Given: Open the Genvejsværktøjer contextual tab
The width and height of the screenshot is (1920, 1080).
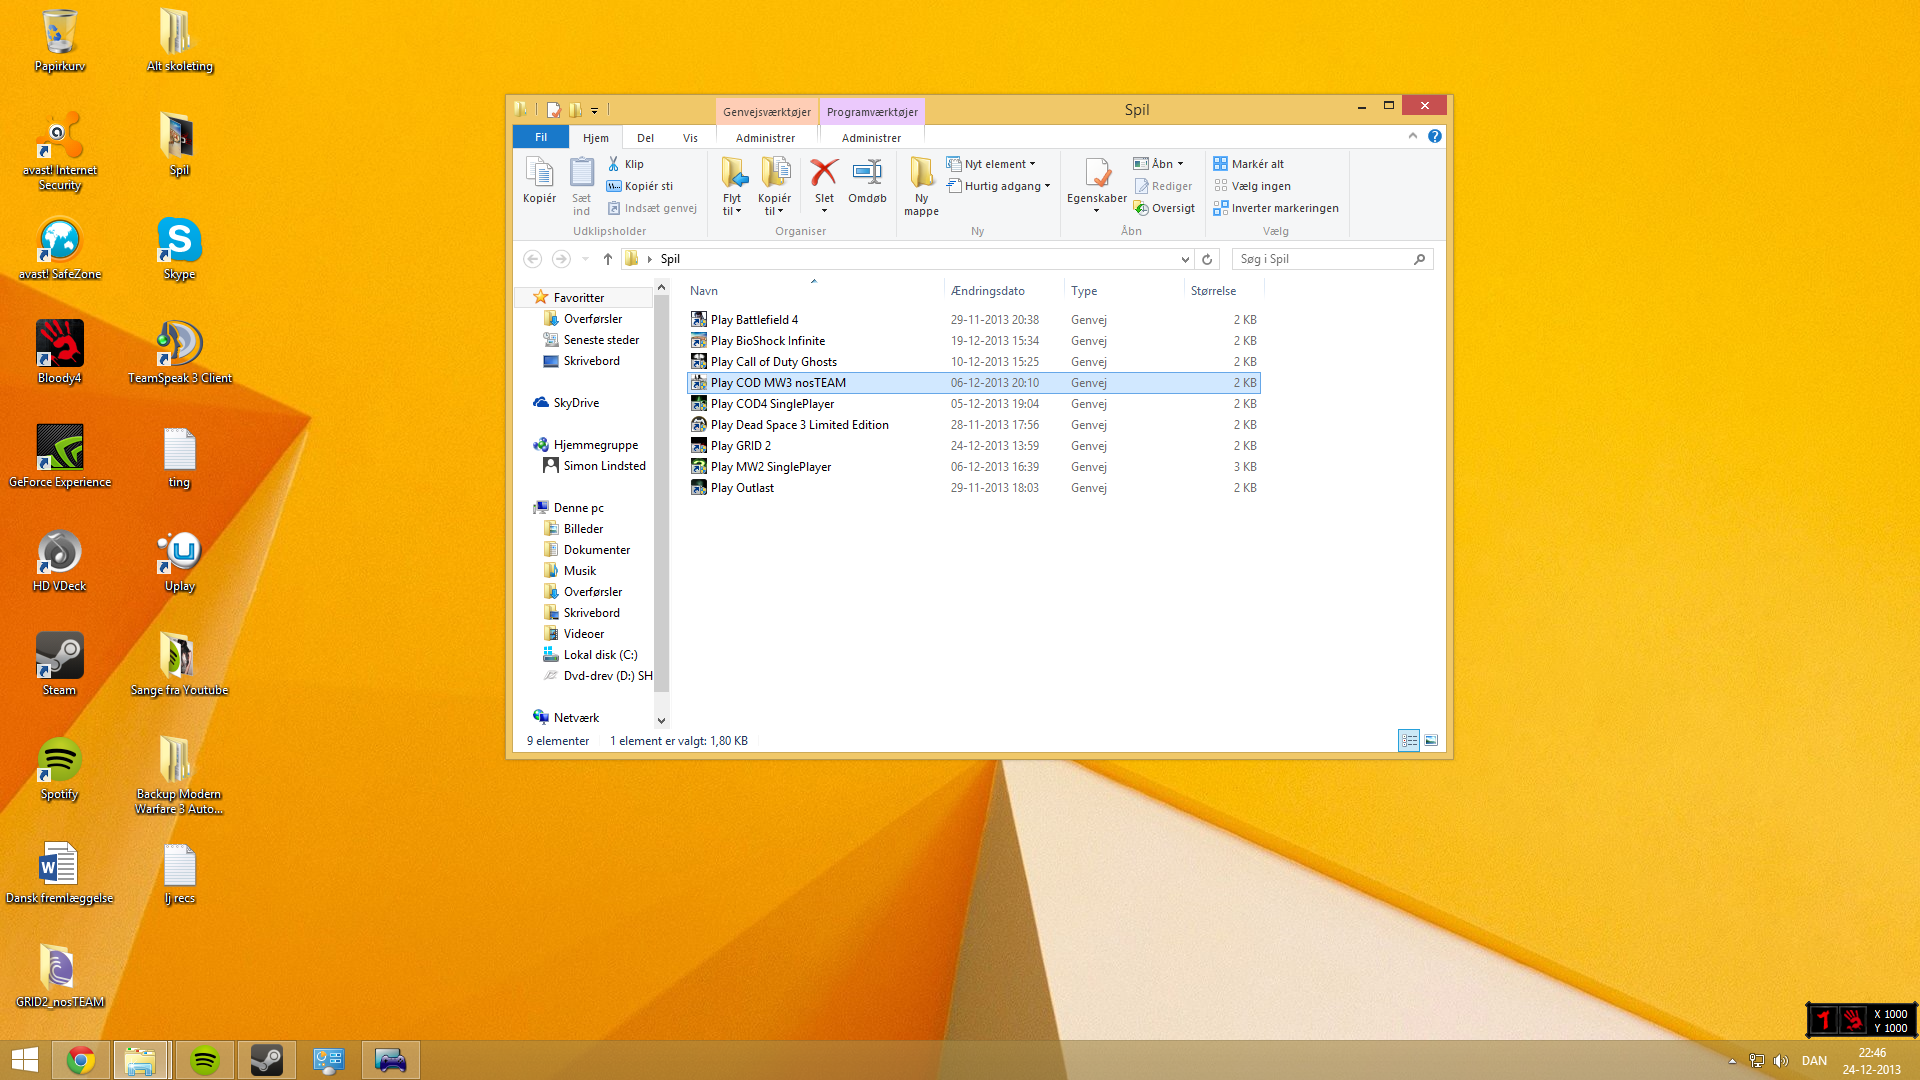Looking at the screenshot, I should [767, 112].
